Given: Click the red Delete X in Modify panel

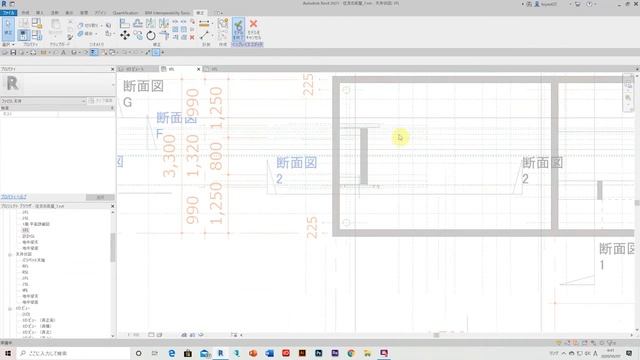Looking at the screenshot, I should (192, 37).
